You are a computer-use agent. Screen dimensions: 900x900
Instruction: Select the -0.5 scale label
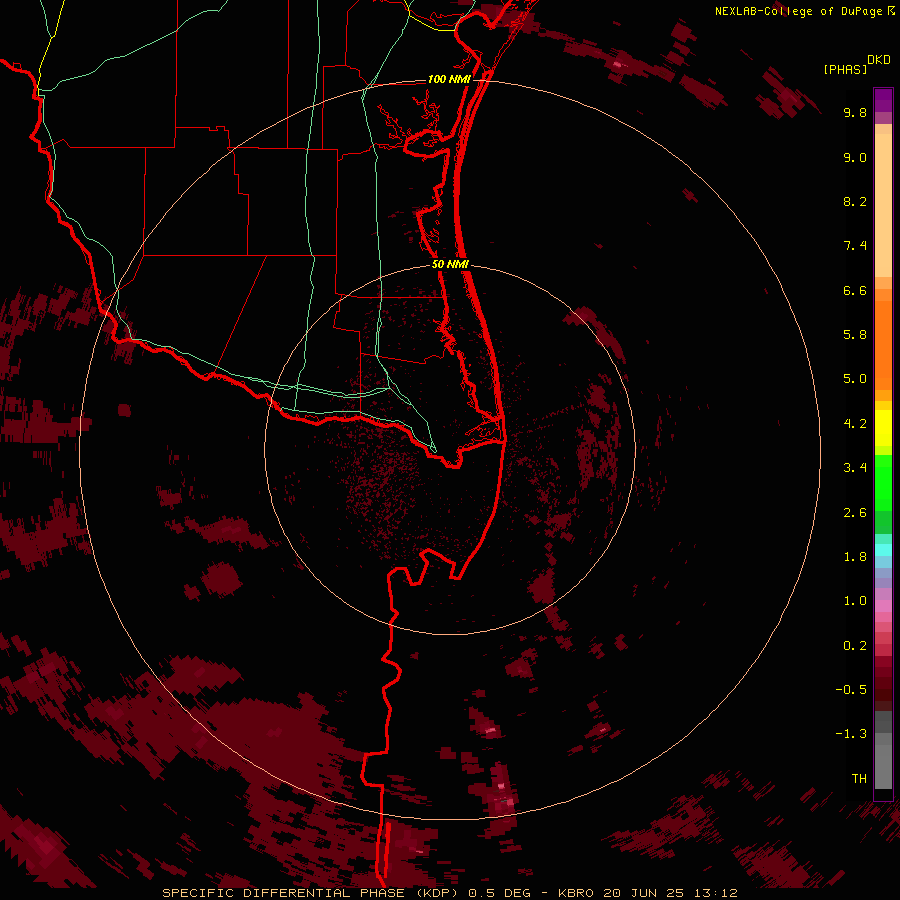pos(851,690)
